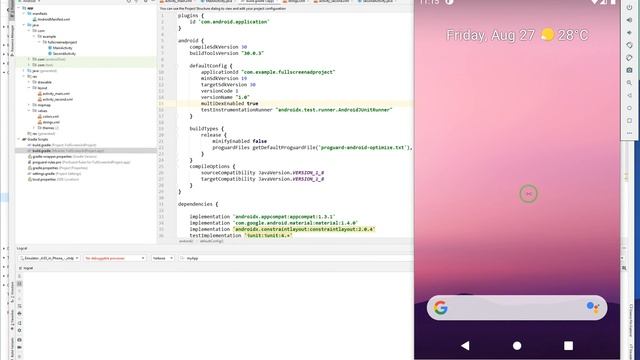Select strings.xml in values folder
Image resolution: width=640 pixels, height=360 pixels.
click(49, 122)
